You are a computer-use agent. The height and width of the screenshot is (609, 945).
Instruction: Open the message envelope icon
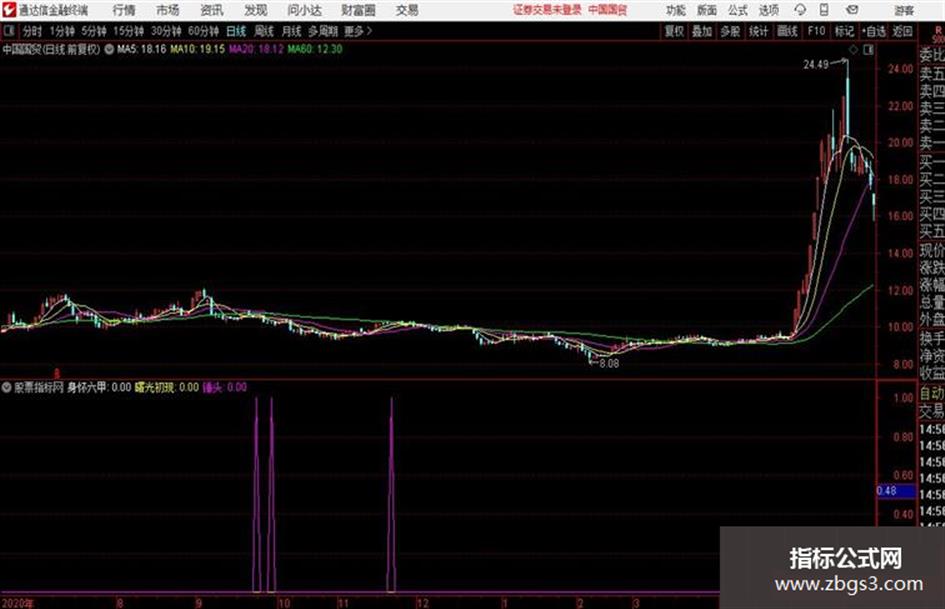(852, 10)
